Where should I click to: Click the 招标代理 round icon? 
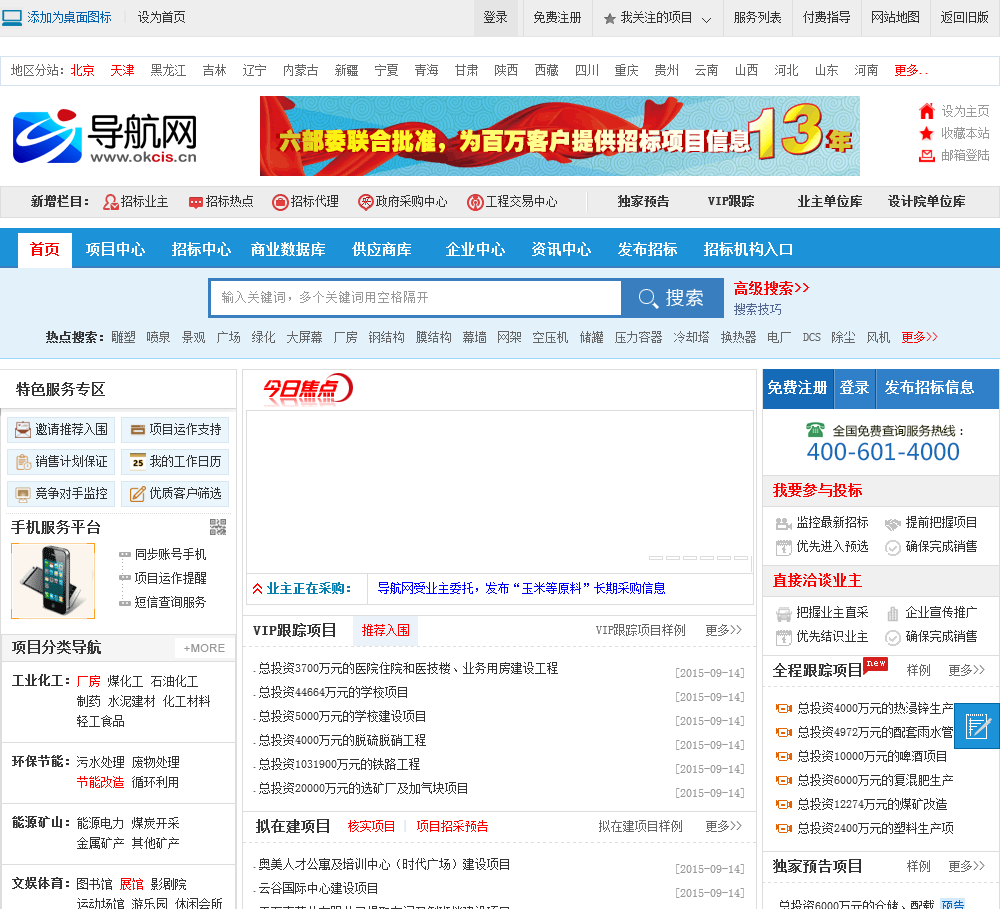[x=280, y=202]
